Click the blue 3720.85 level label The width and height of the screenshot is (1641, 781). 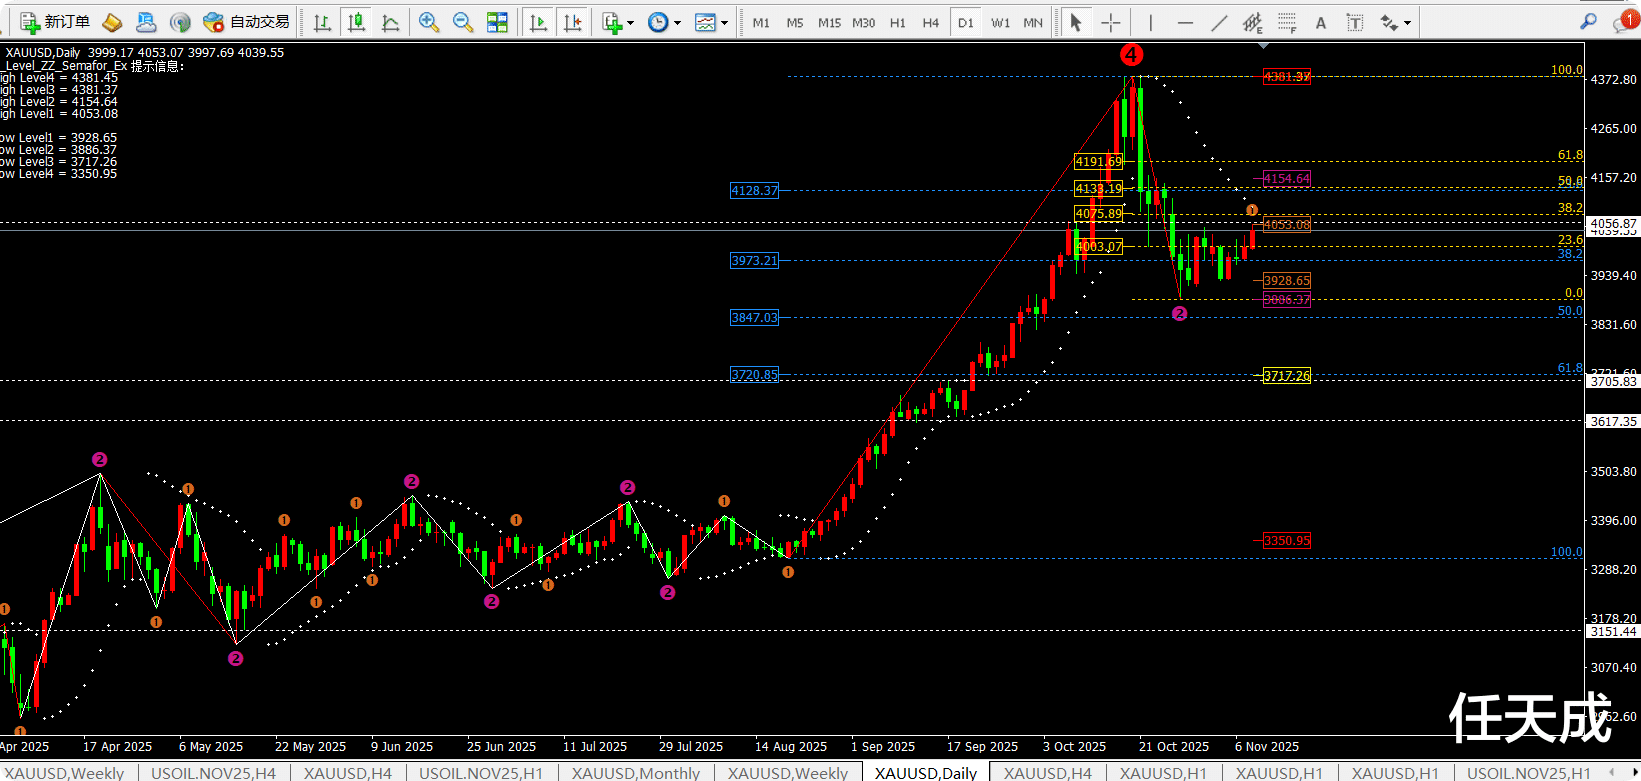pyautogui.click(x=754, y=375)
